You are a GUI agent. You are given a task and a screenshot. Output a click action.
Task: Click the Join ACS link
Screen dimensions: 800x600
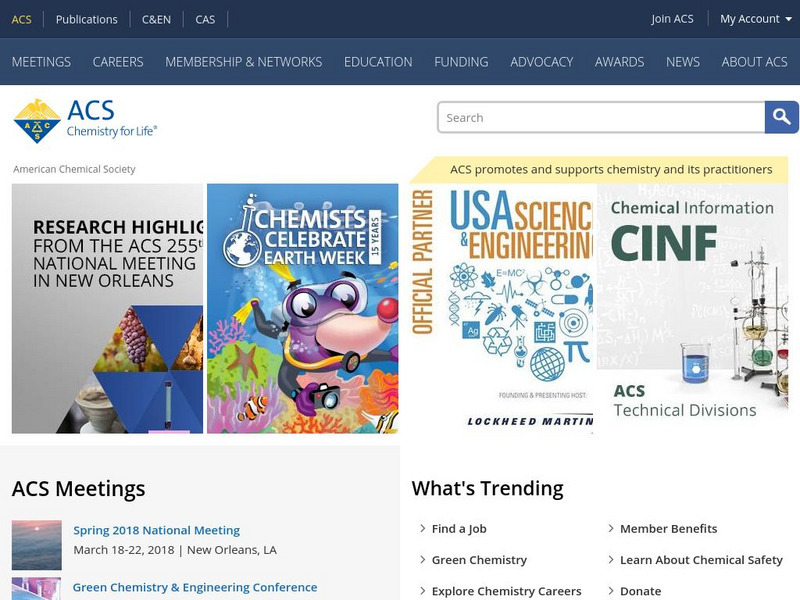pos(672,19)
